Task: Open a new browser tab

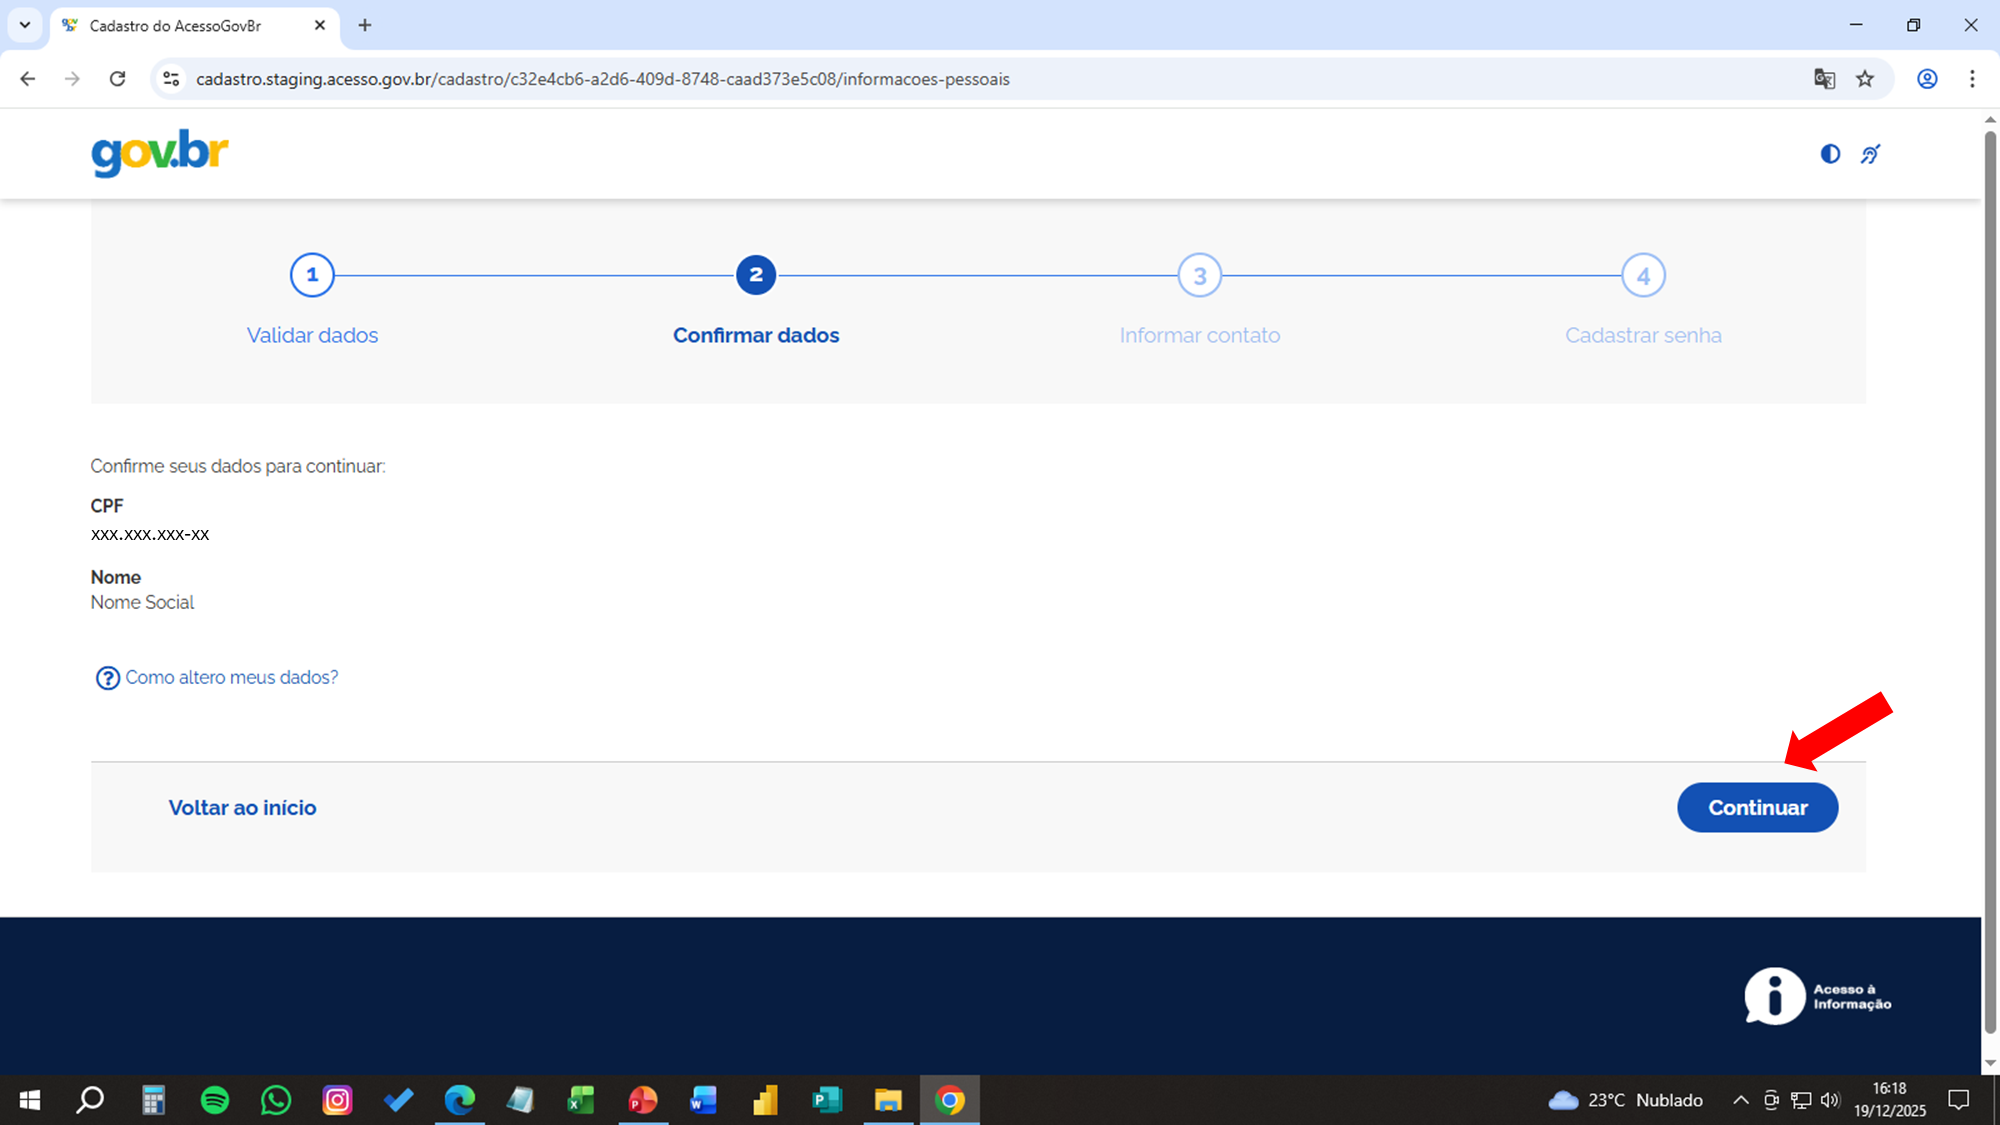Action: (x=365, y=25)
